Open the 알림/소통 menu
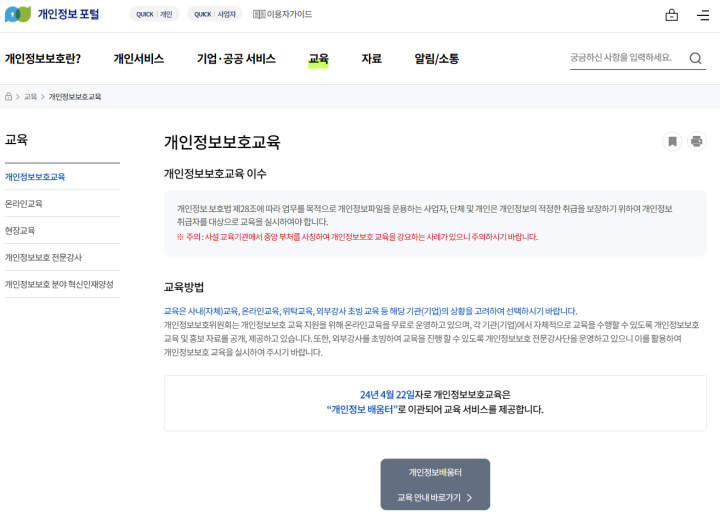This screenshot has height=514, width=720. click(437, 59)
